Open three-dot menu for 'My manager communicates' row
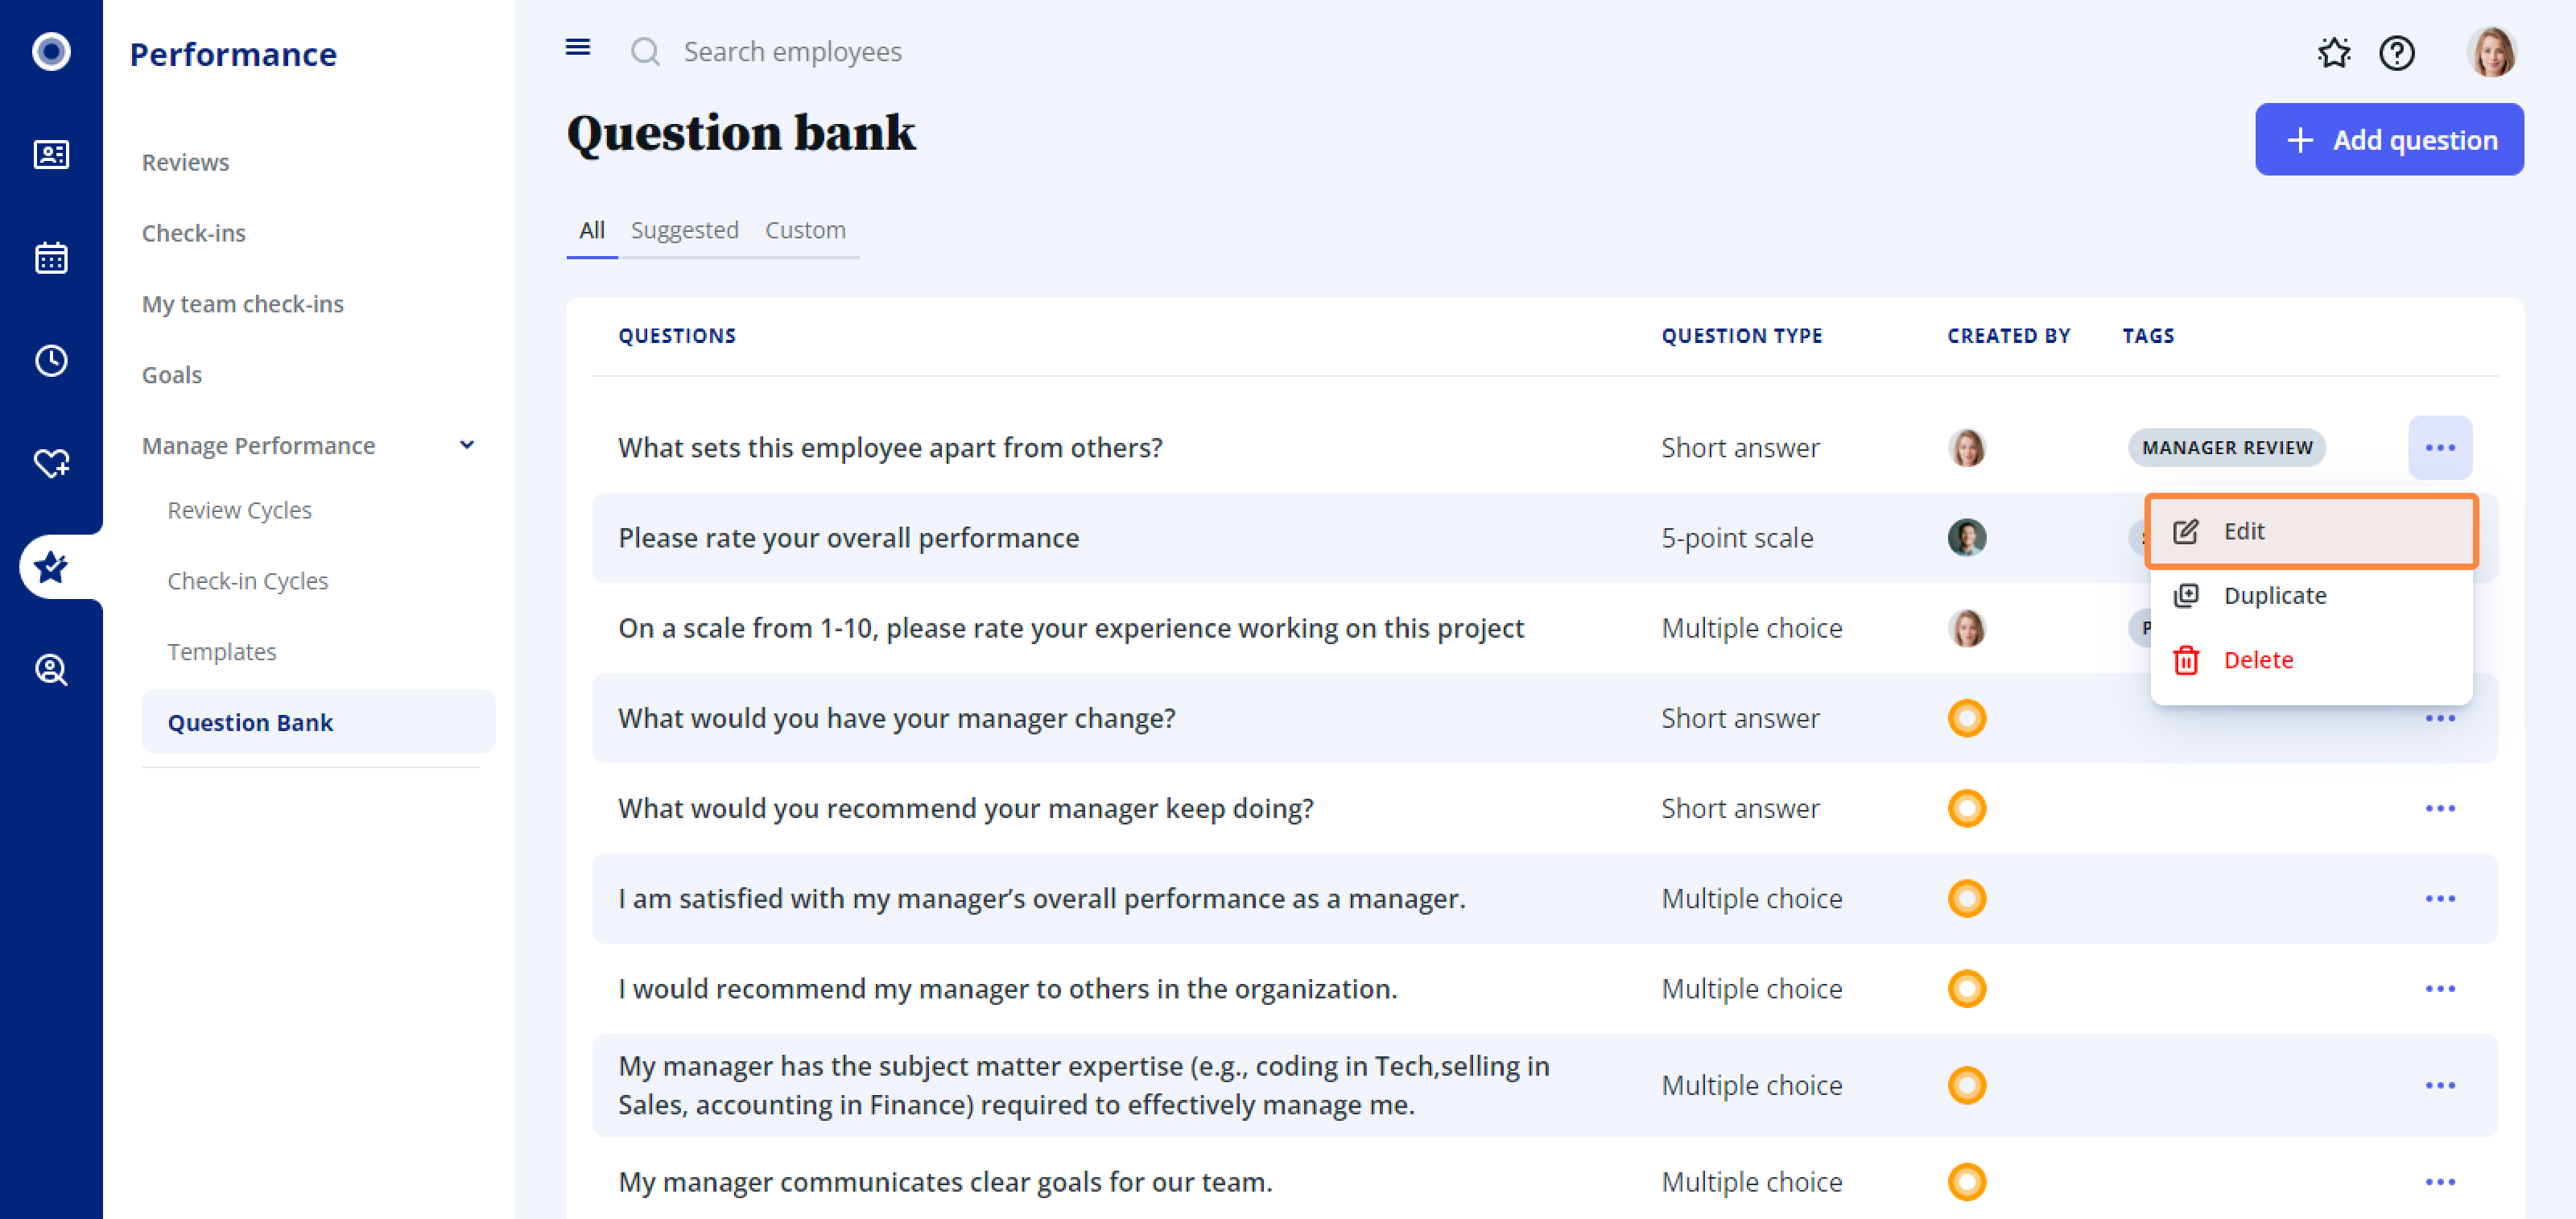 point(2439,1182)
